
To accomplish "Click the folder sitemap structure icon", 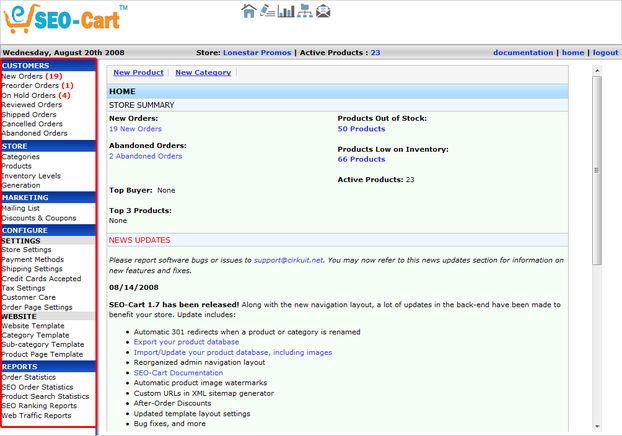I will point(305,11).
